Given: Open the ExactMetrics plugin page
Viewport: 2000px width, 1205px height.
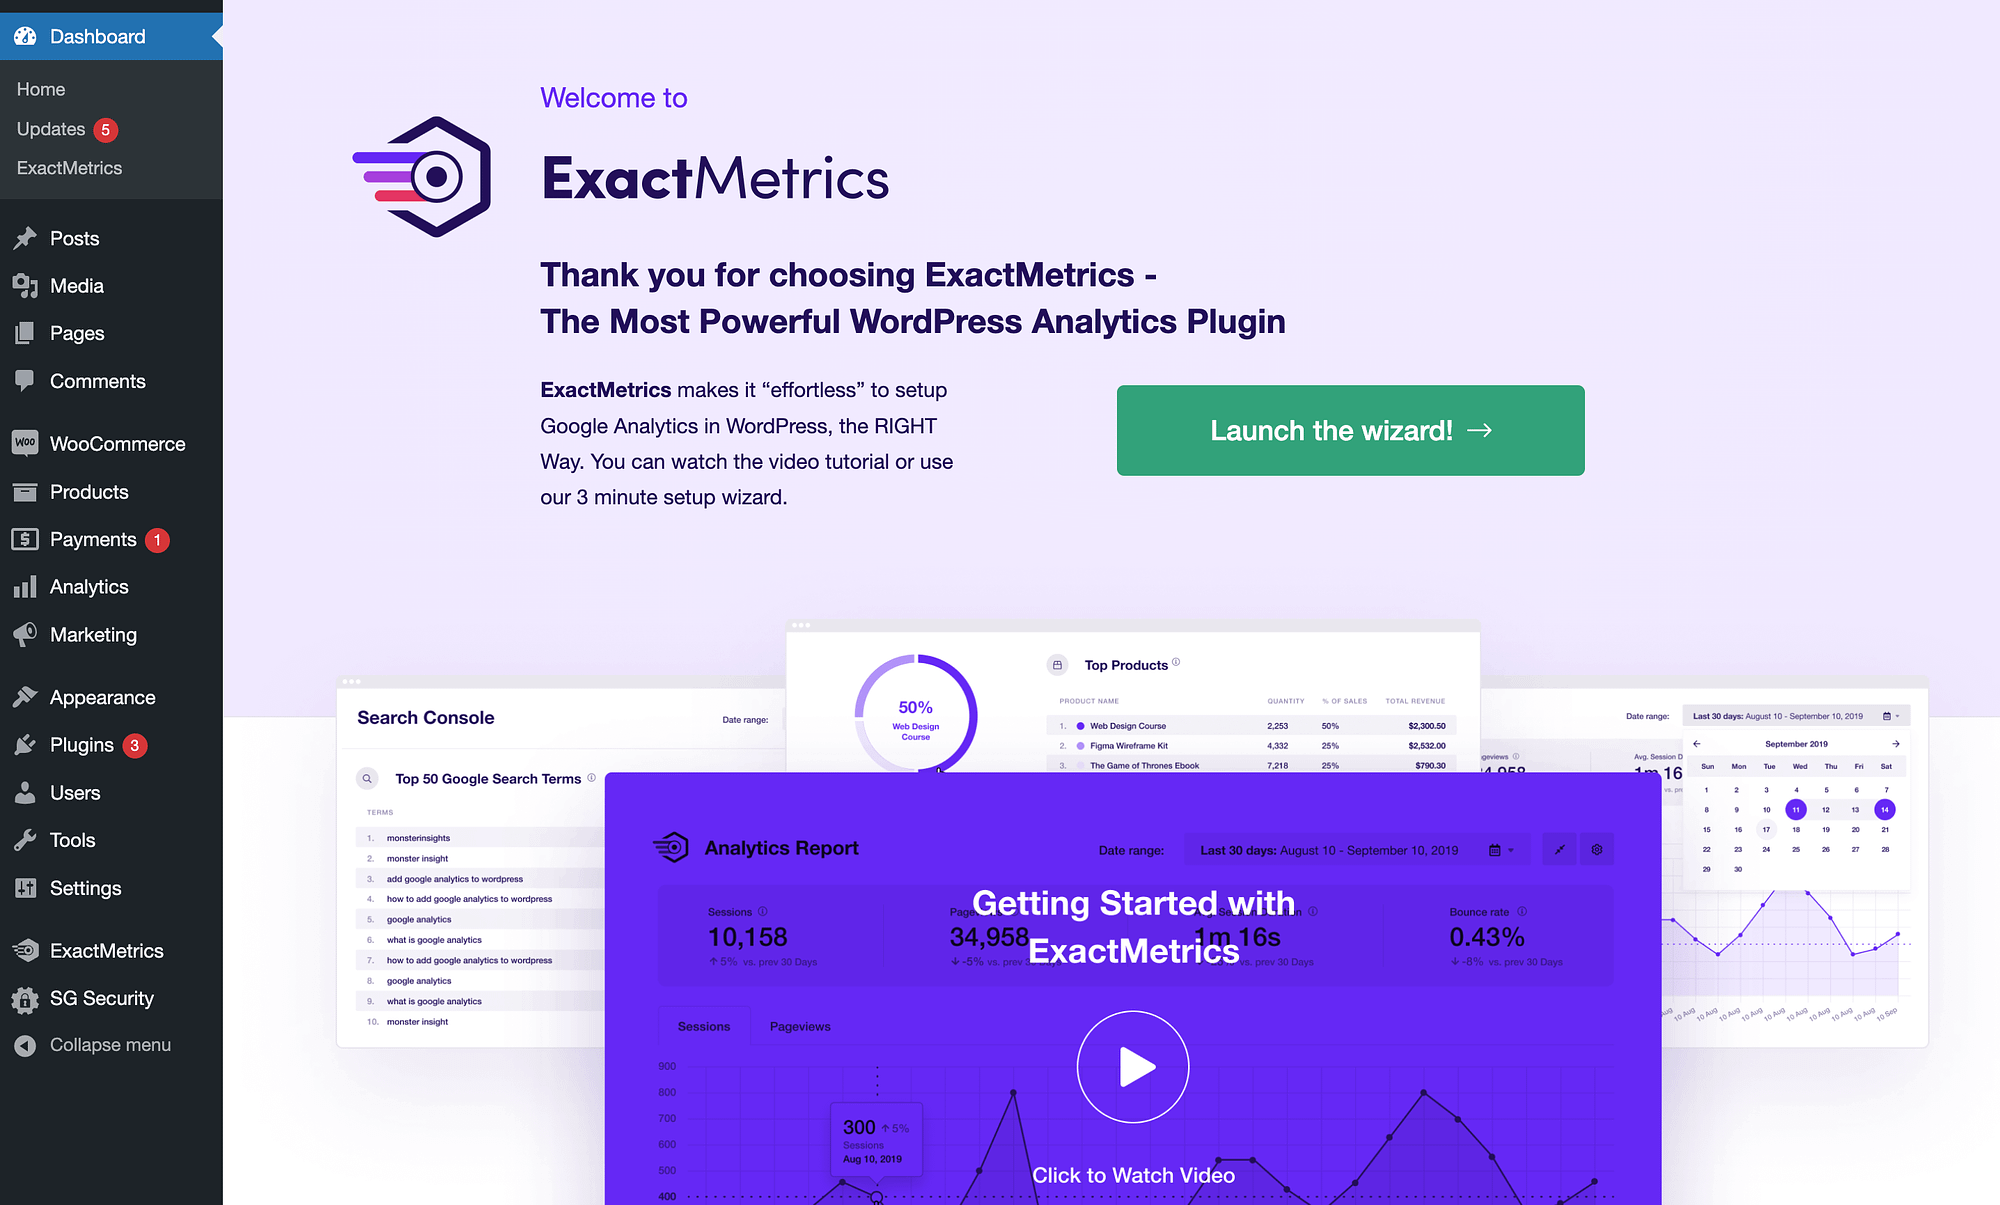Looking at the screenshot, I should tap(106, 951).
